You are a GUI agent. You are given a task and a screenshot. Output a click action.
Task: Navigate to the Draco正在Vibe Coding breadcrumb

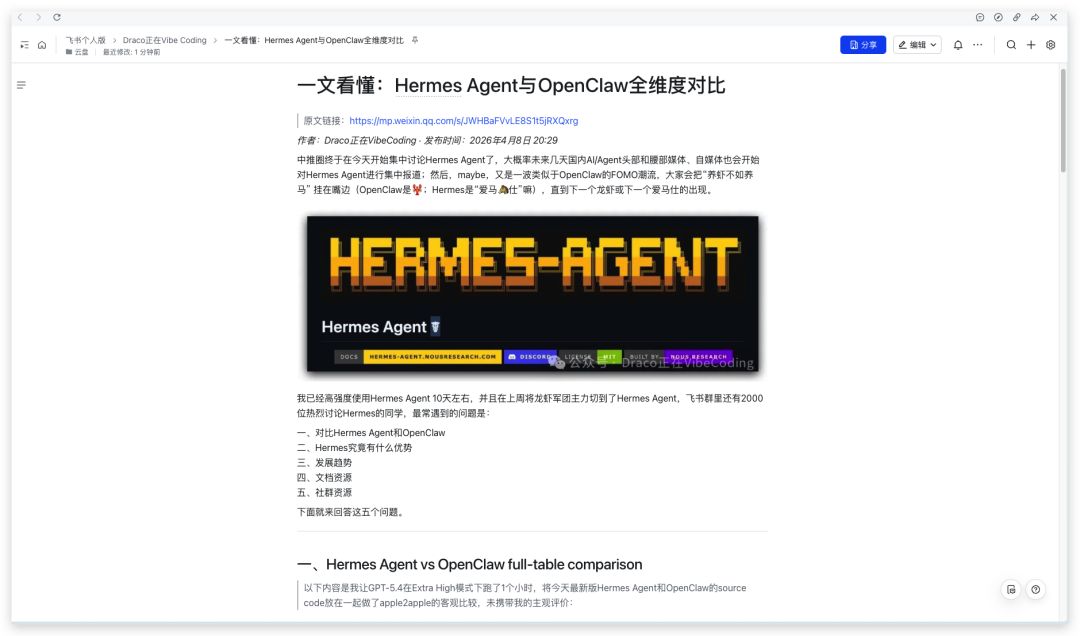coord(164,40)
